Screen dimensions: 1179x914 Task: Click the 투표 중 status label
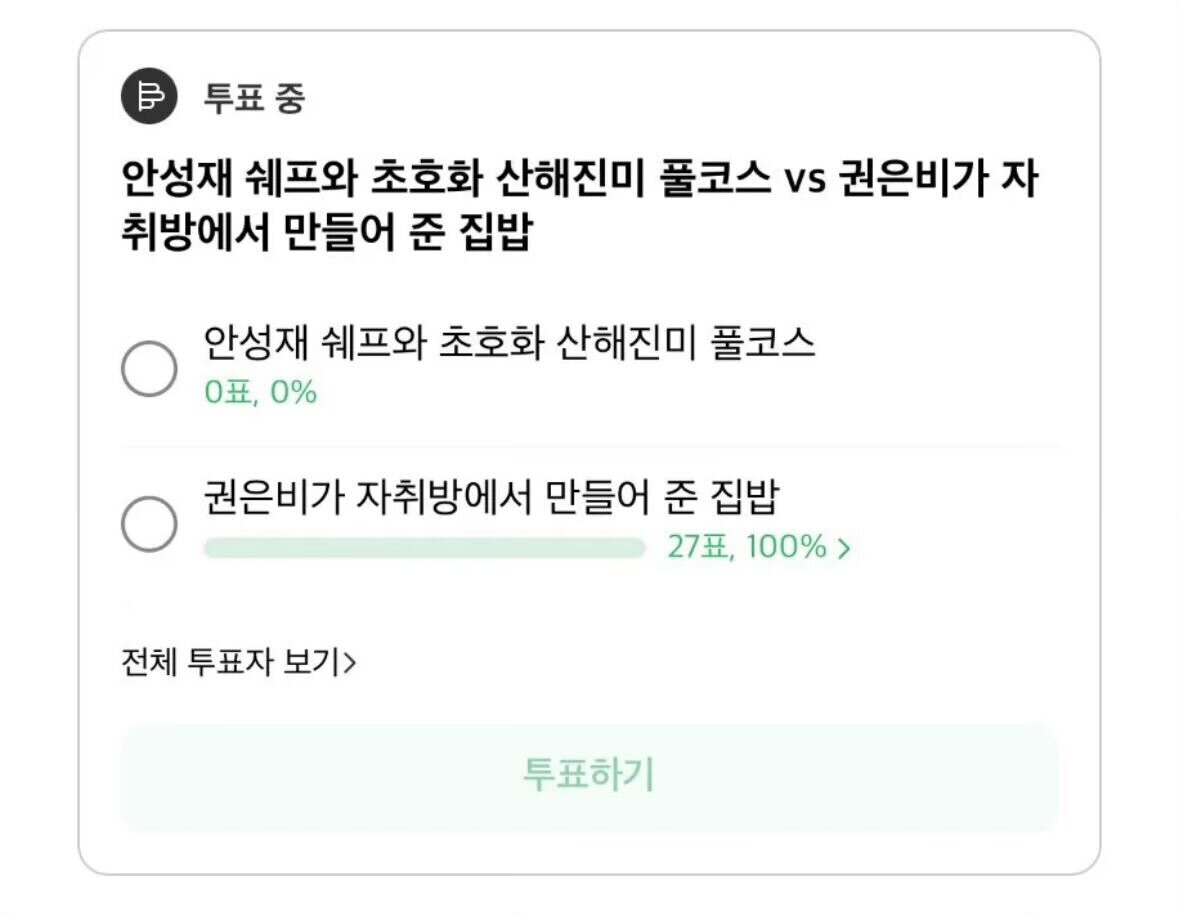click(x=254, y=98)
